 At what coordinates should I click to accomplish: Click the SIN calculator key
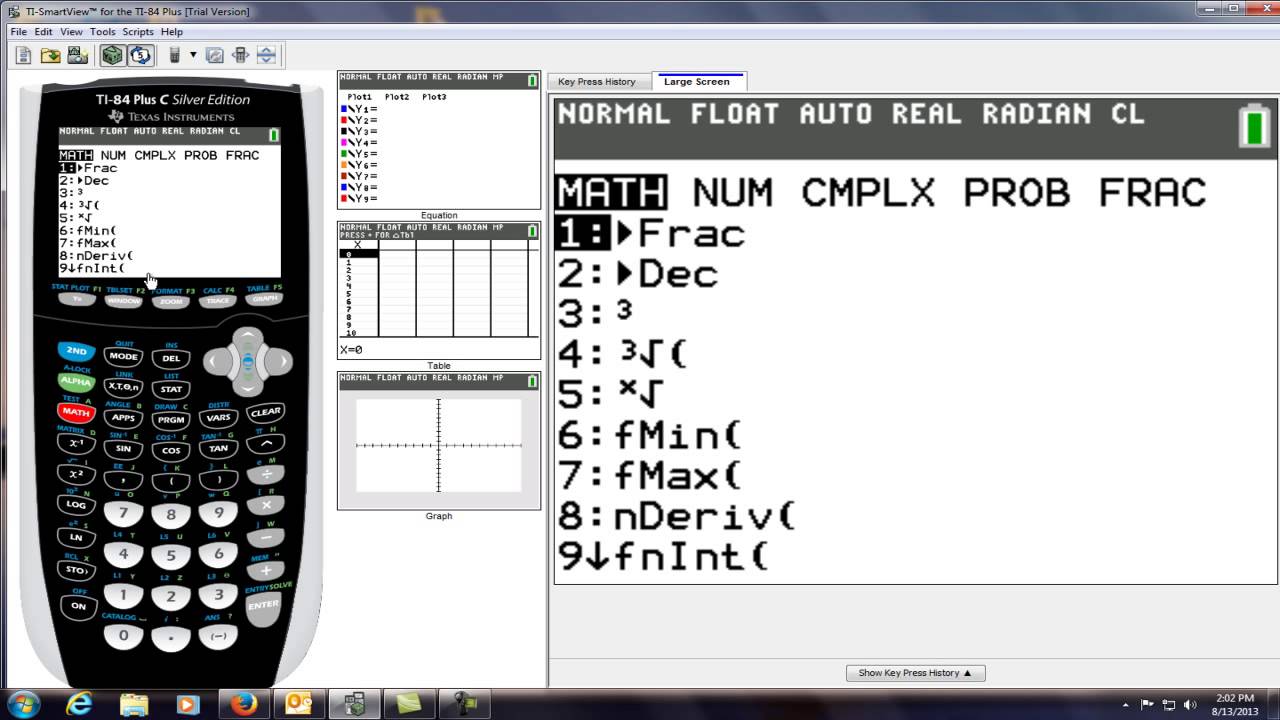[x=124, y=449]
